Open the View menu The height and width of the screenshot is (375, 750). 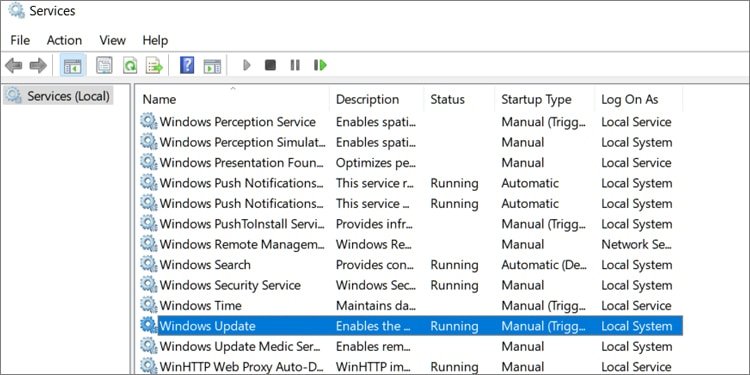pos(112,40)
